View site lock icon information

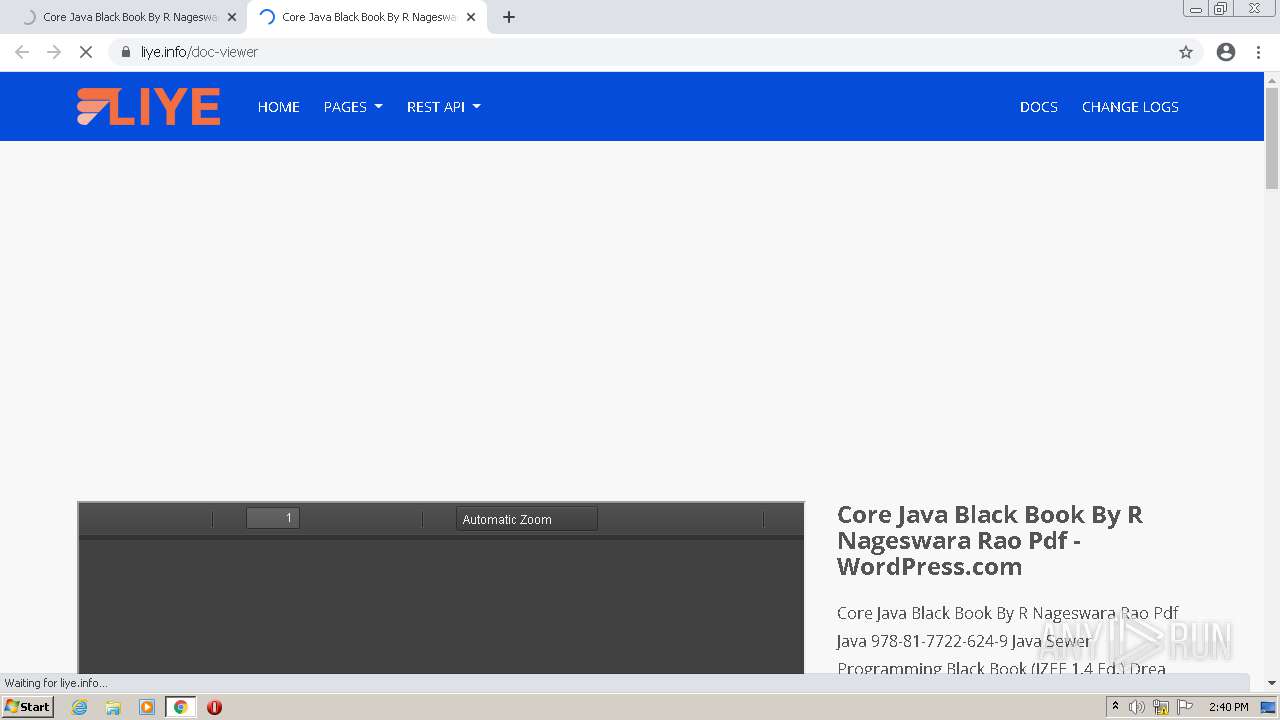(x=126, y=52)
